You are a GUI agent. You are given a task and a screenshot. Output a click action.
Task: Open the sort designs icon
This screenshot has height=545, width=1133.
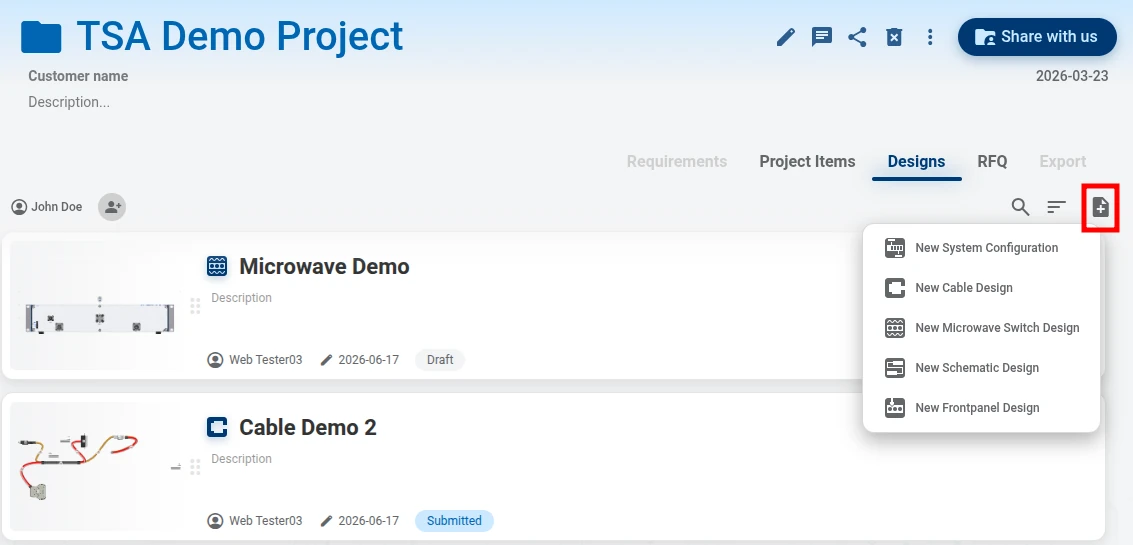point(1056,207)
